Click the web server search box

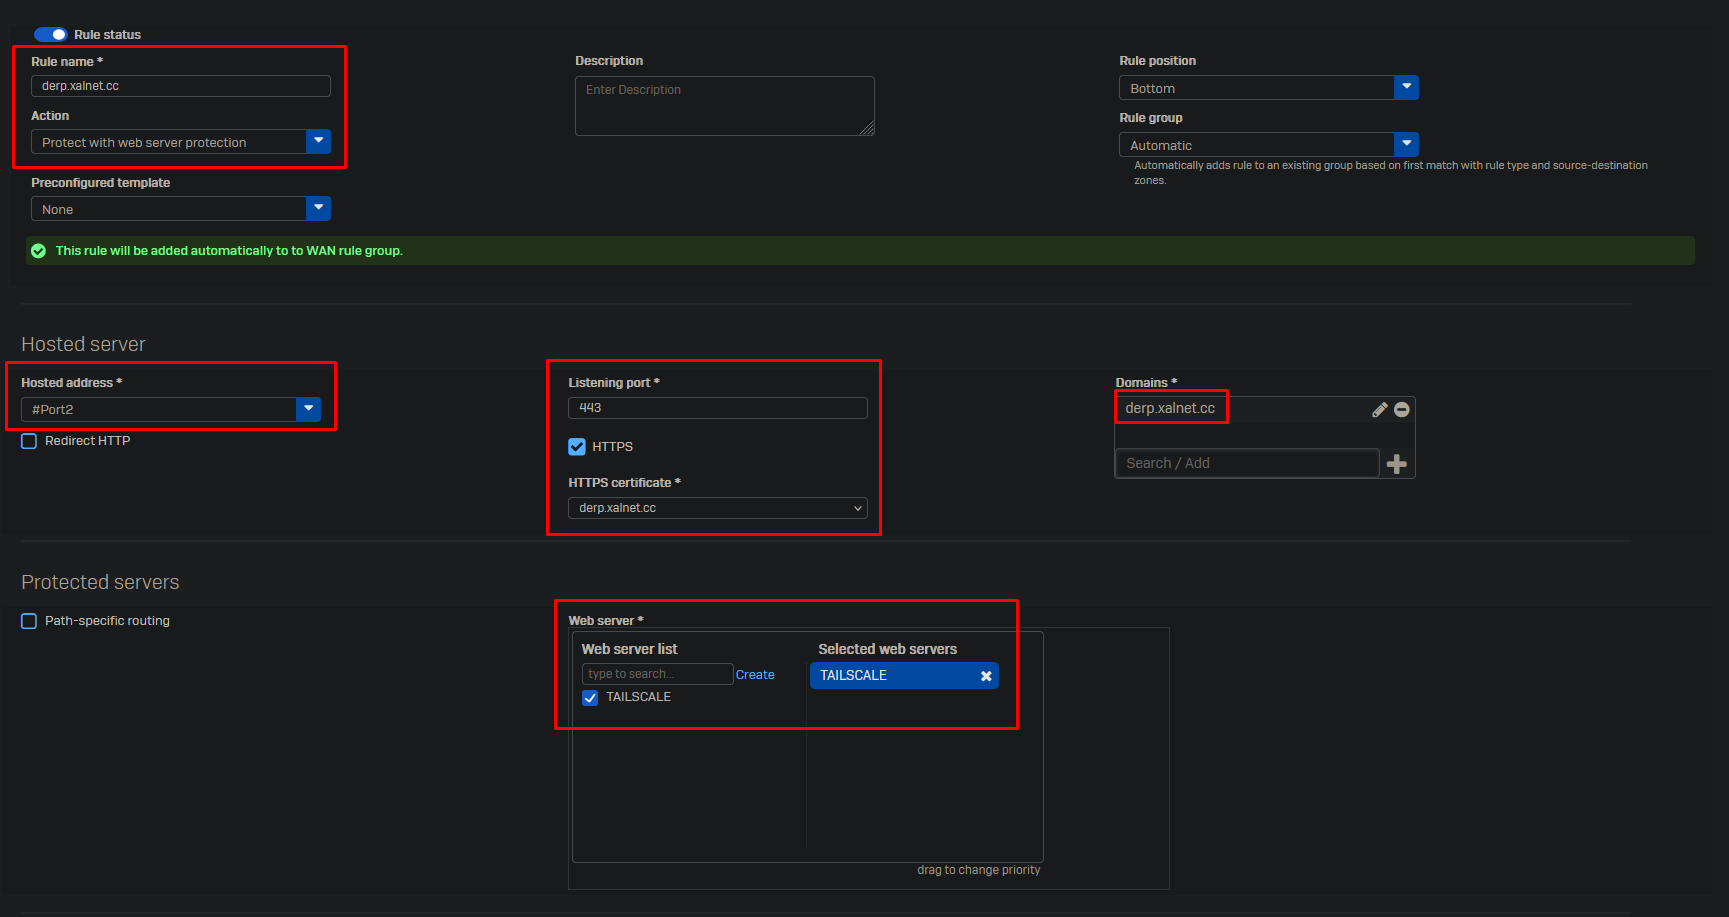point(657,674)
